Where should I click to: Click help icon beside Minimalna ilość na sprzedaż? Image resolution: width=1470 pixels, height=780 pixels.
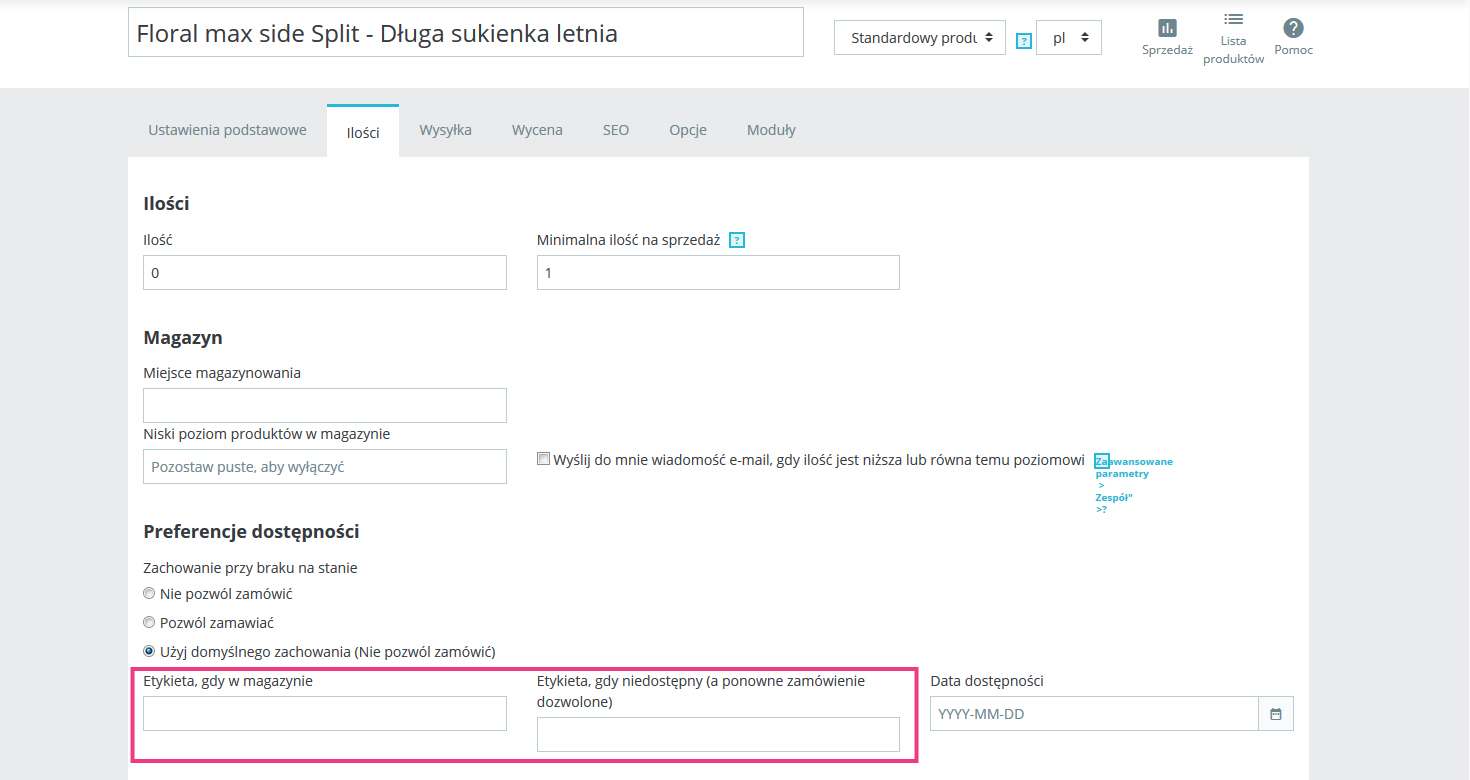737,240
